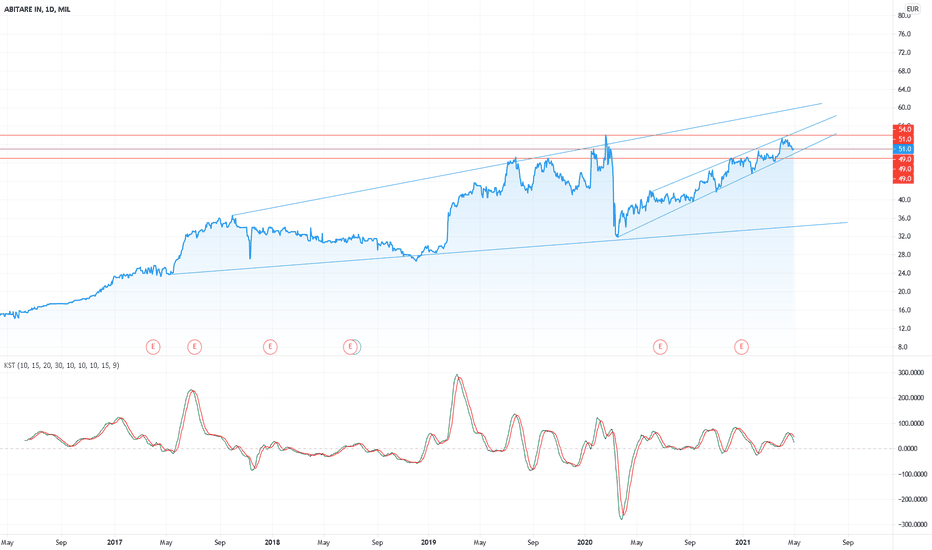The width and height of the screenshot is (932, 550).
Task: Click the red 54.0 price label
Action: point(904,129)
